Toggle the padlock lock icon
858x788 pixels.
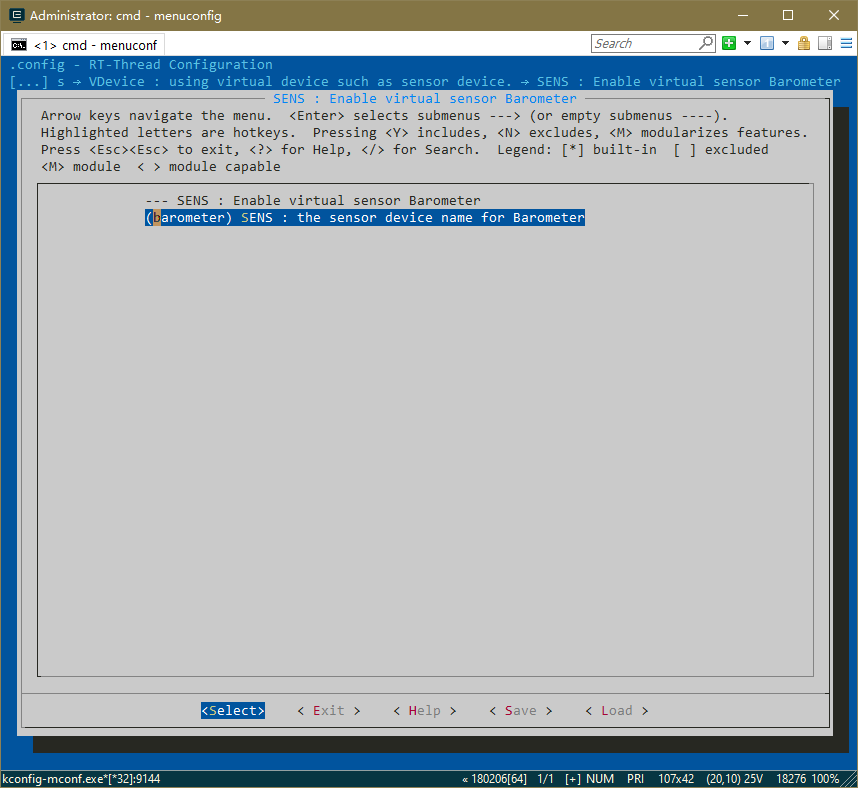804,43
